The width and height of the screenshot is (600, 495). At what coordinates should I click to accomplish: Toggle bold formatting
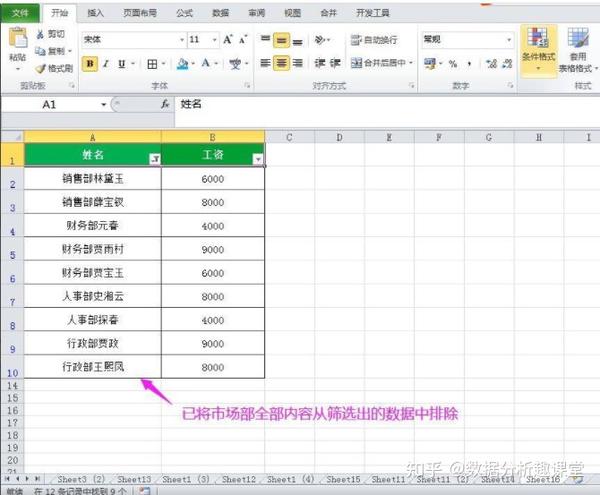pyautogui.click(x=90, y=64)
